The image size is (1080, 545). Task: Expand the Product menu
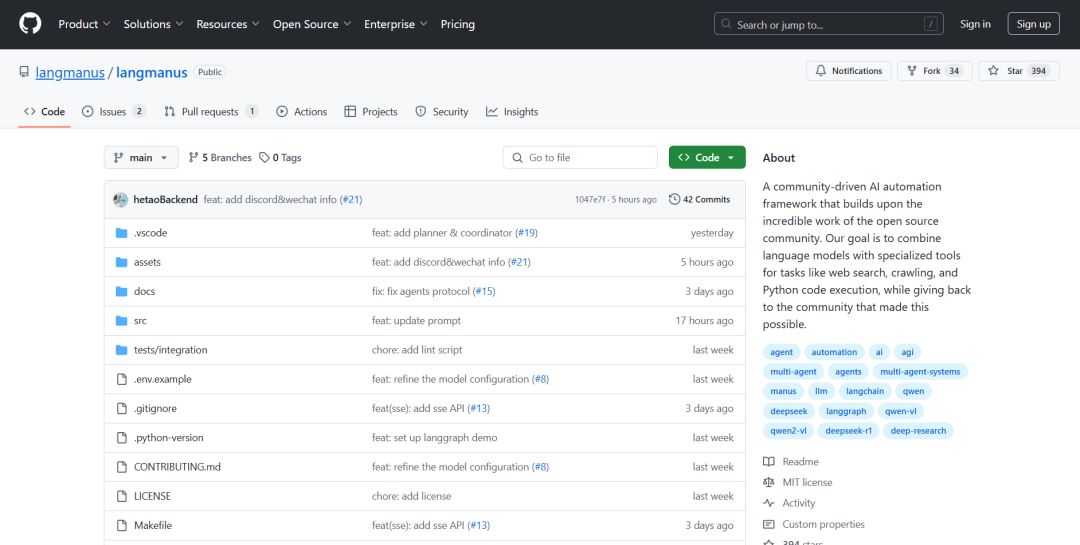84,24
